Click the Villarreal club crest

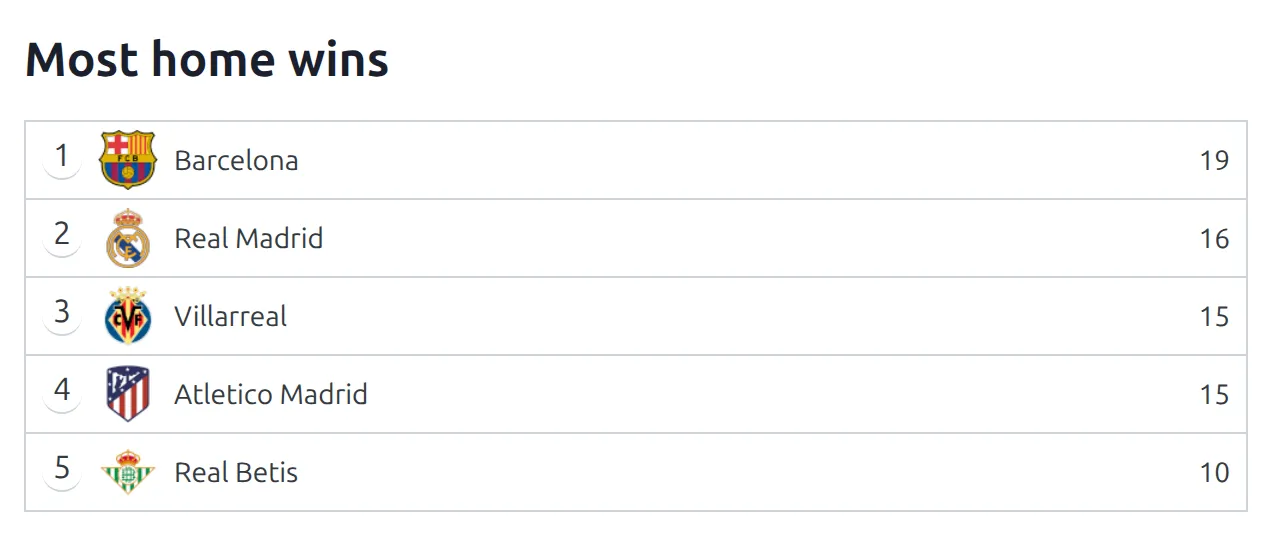pyautogui.click(x=128, y=316)
